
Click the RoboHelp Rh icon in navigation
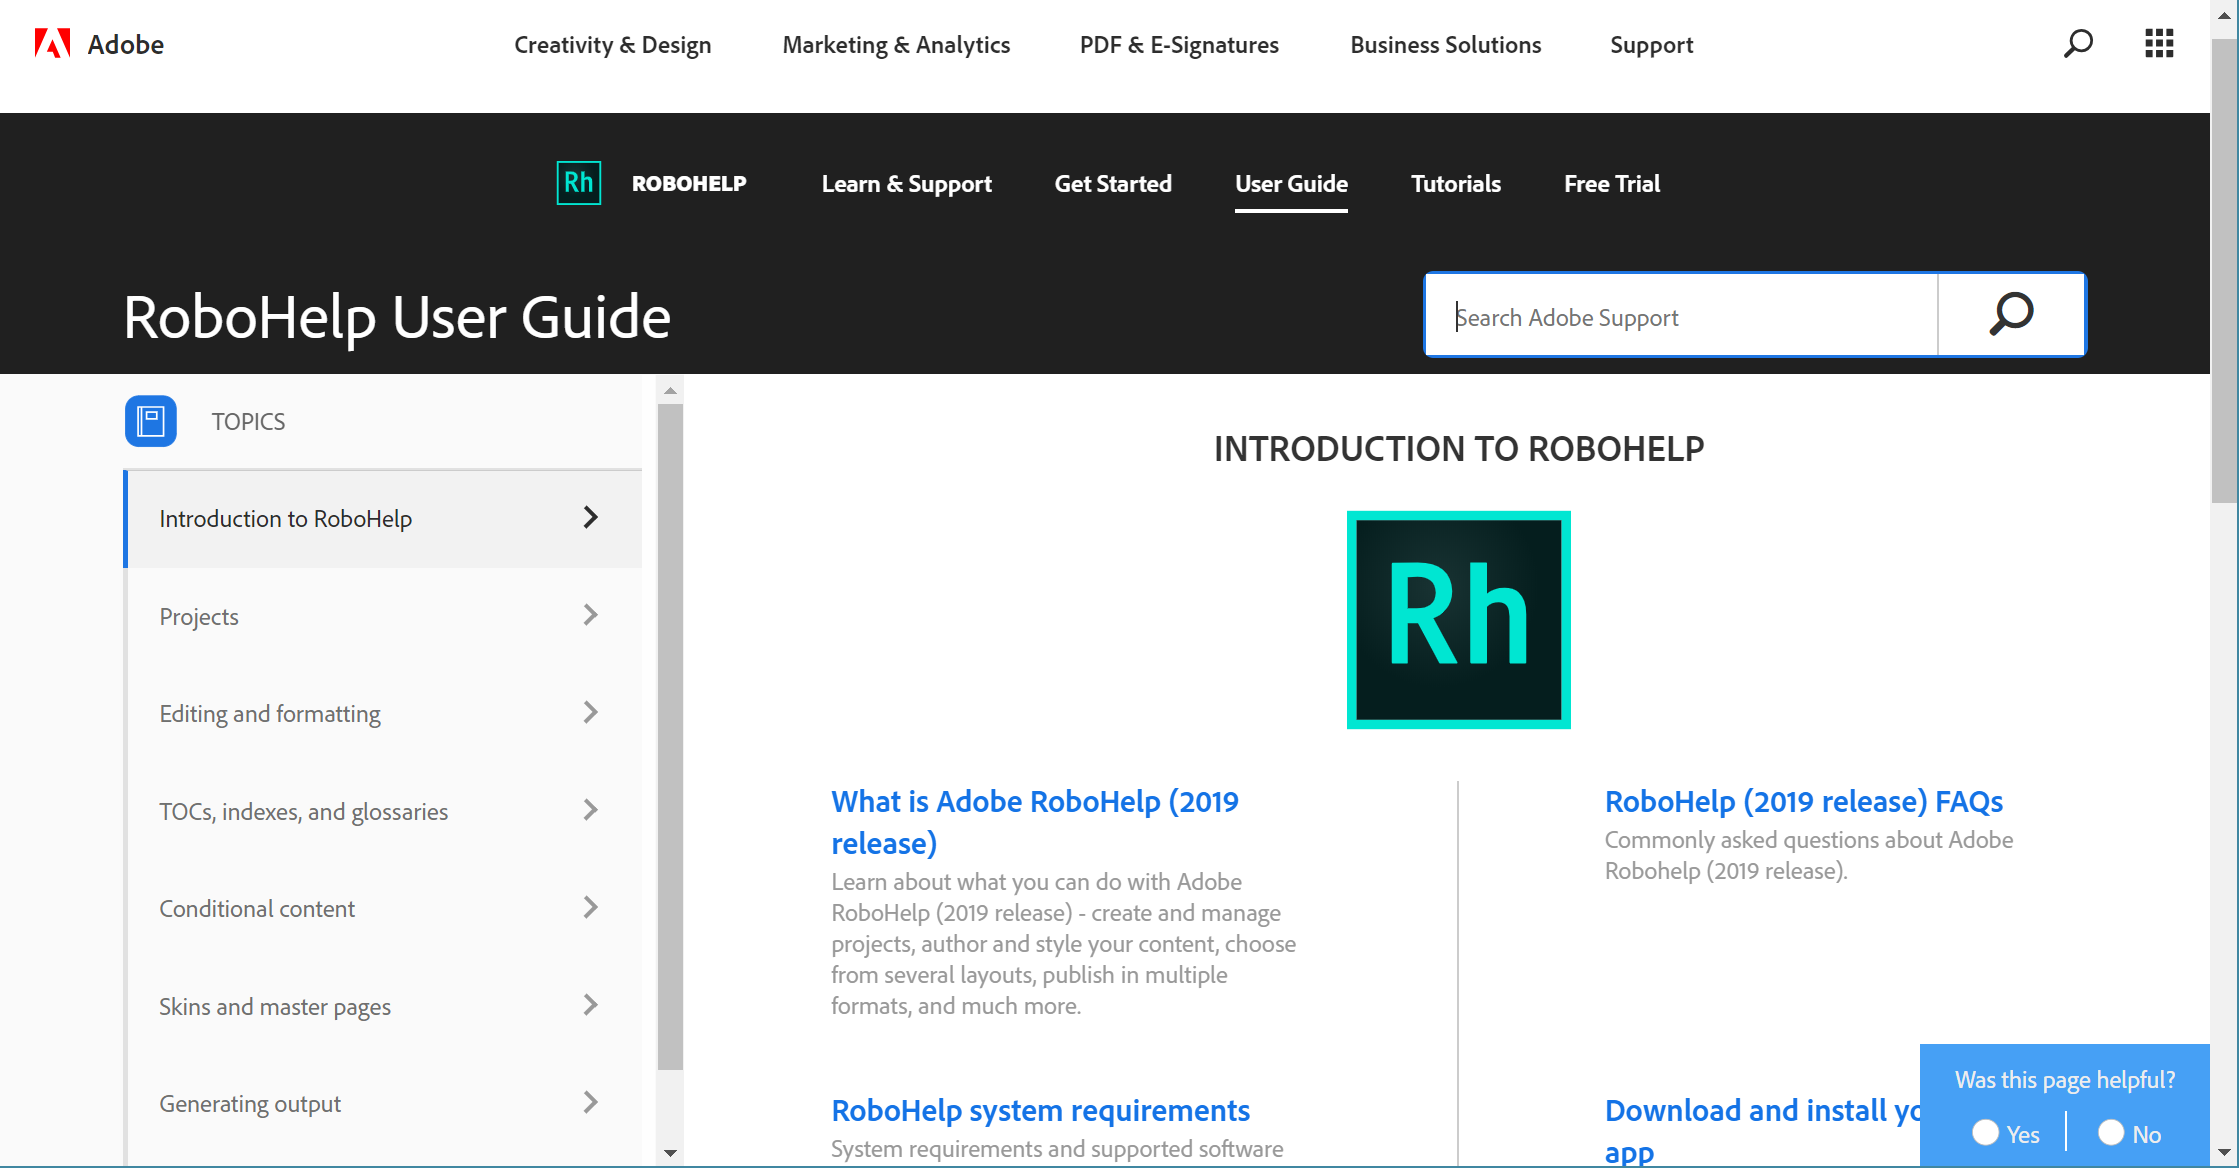tap(578, 184)
